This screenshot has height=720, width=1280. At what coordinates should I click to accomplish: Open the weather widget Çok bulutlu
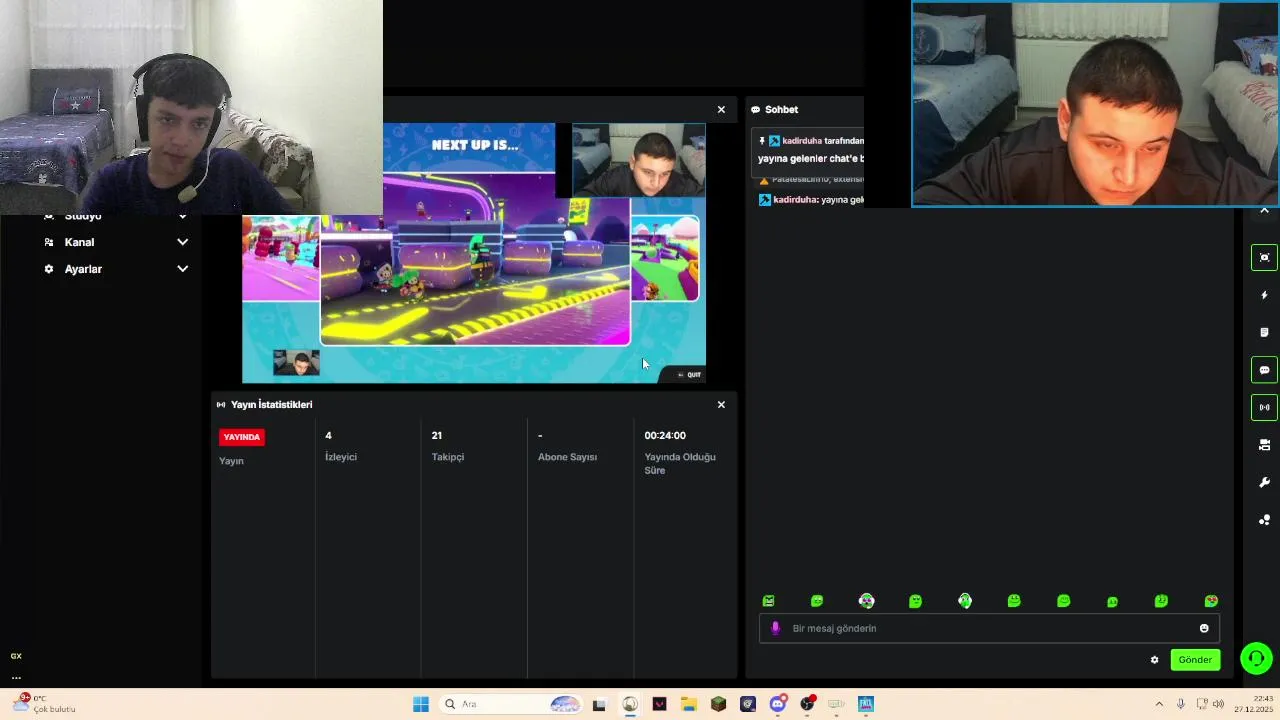pos(45,704)
